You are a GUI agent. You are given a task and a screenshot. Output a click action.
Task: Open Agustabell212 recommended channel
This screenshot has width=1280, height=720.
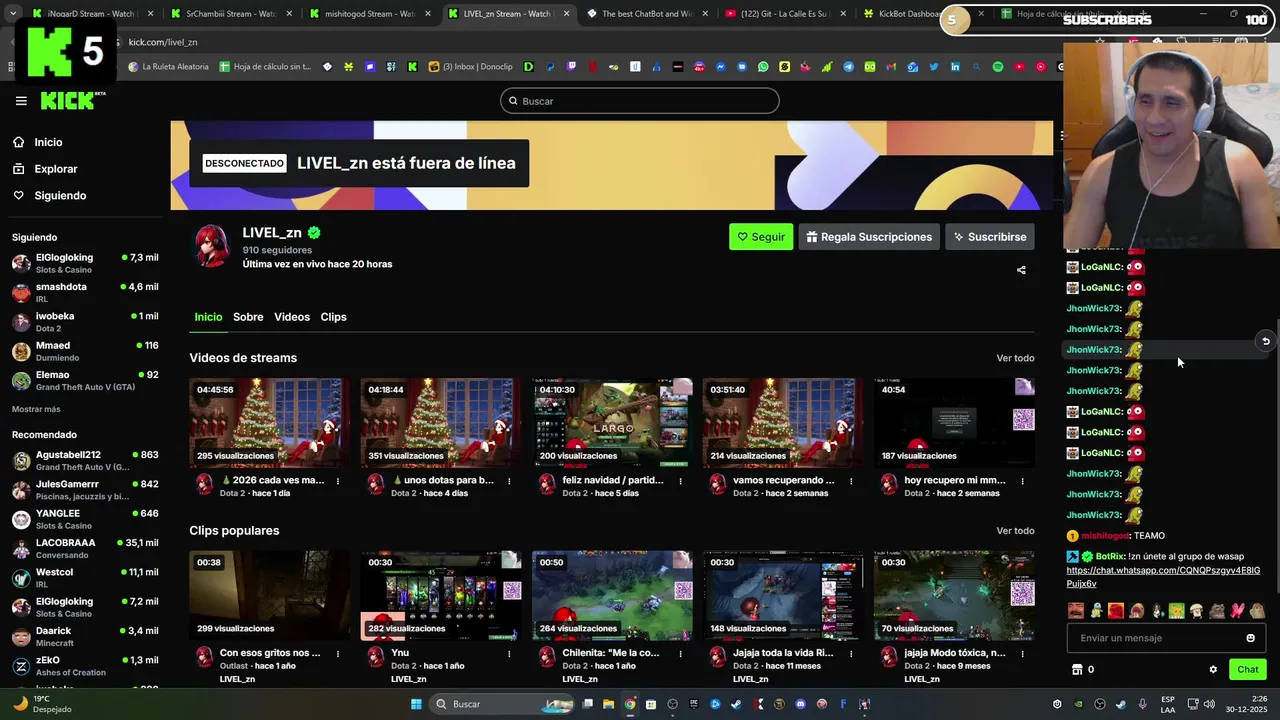[85, 460]
